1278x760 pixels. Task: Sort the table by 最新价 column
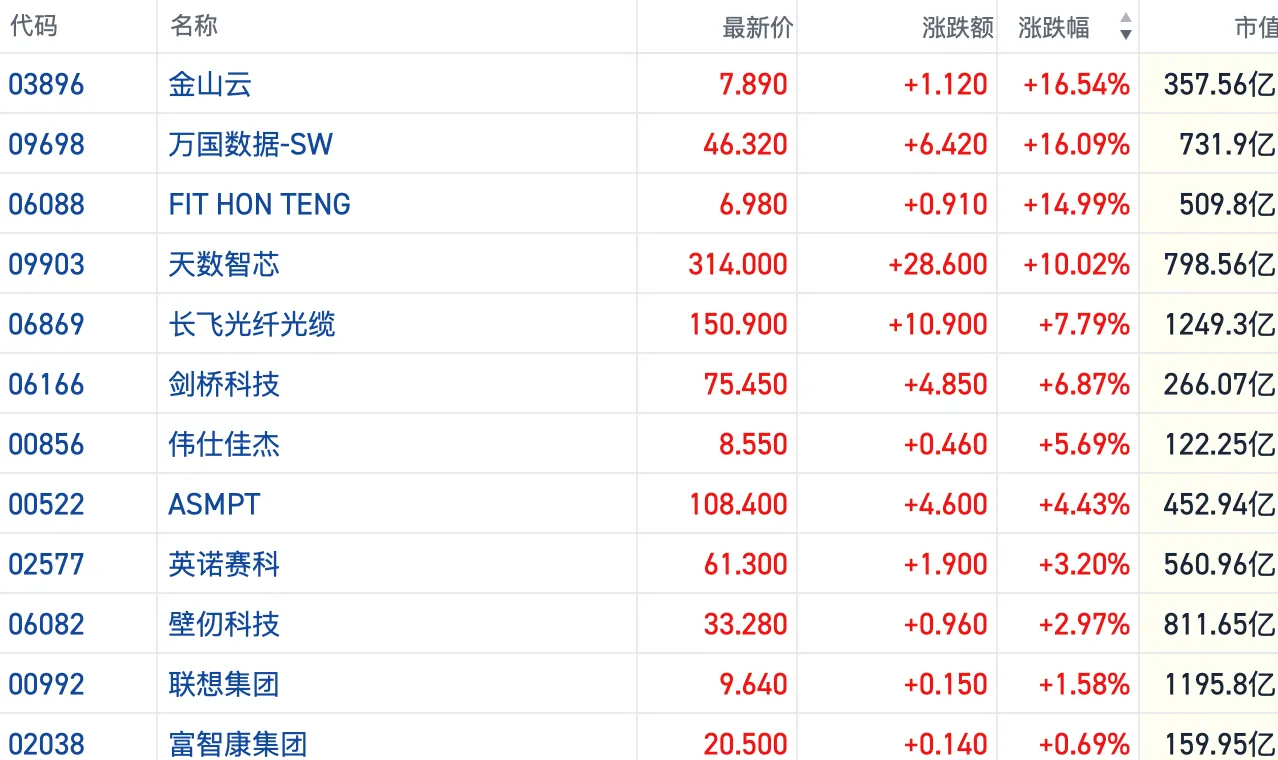click(757, 27)
